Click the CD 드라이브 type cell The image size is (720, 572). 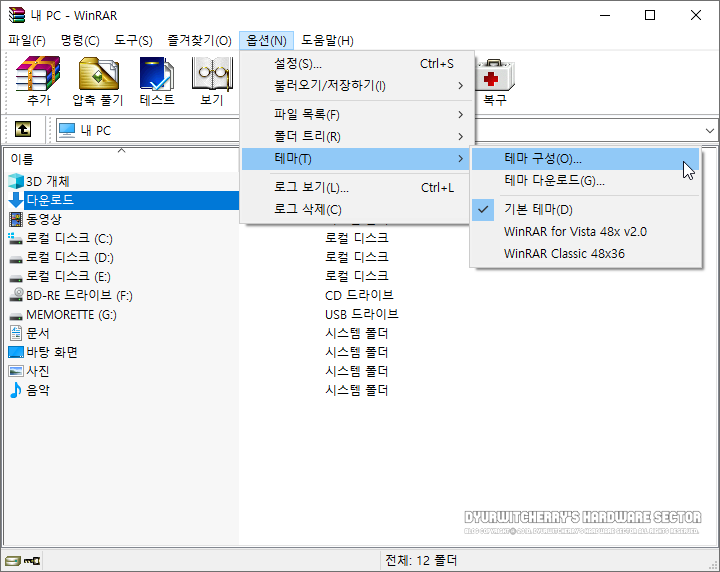coord(359,295)
